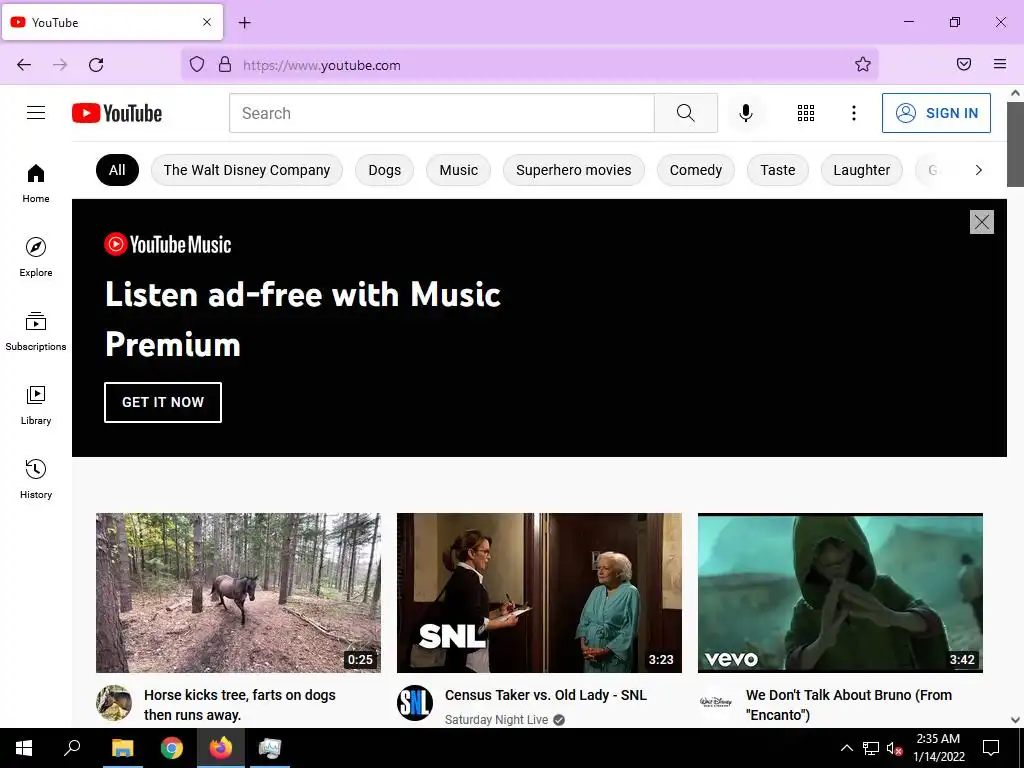Viewport: 1024px width, 768px height.
Task: Open the Vevo Encanto thumbnail
Action: tap(840, 592)
